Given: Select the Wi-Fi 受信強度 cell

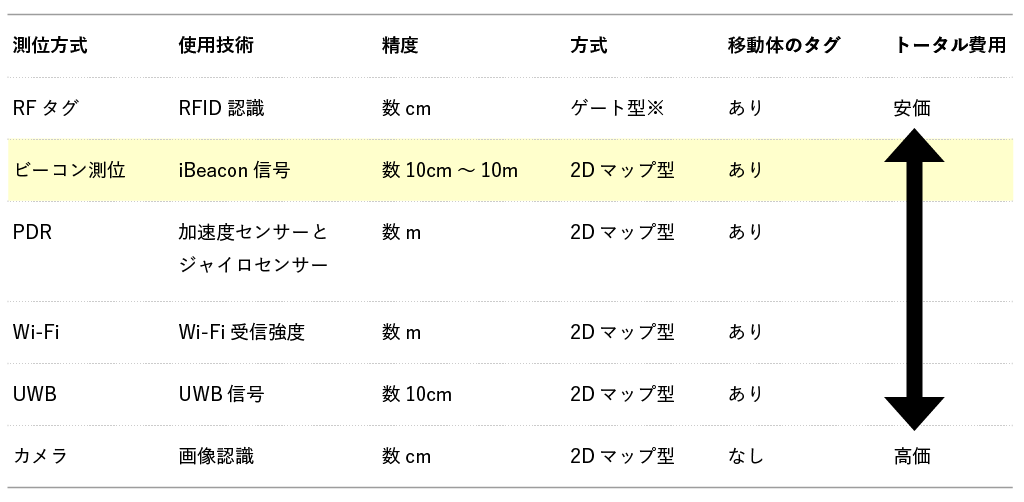Looking at the screenshot, I should pos(242,332).
